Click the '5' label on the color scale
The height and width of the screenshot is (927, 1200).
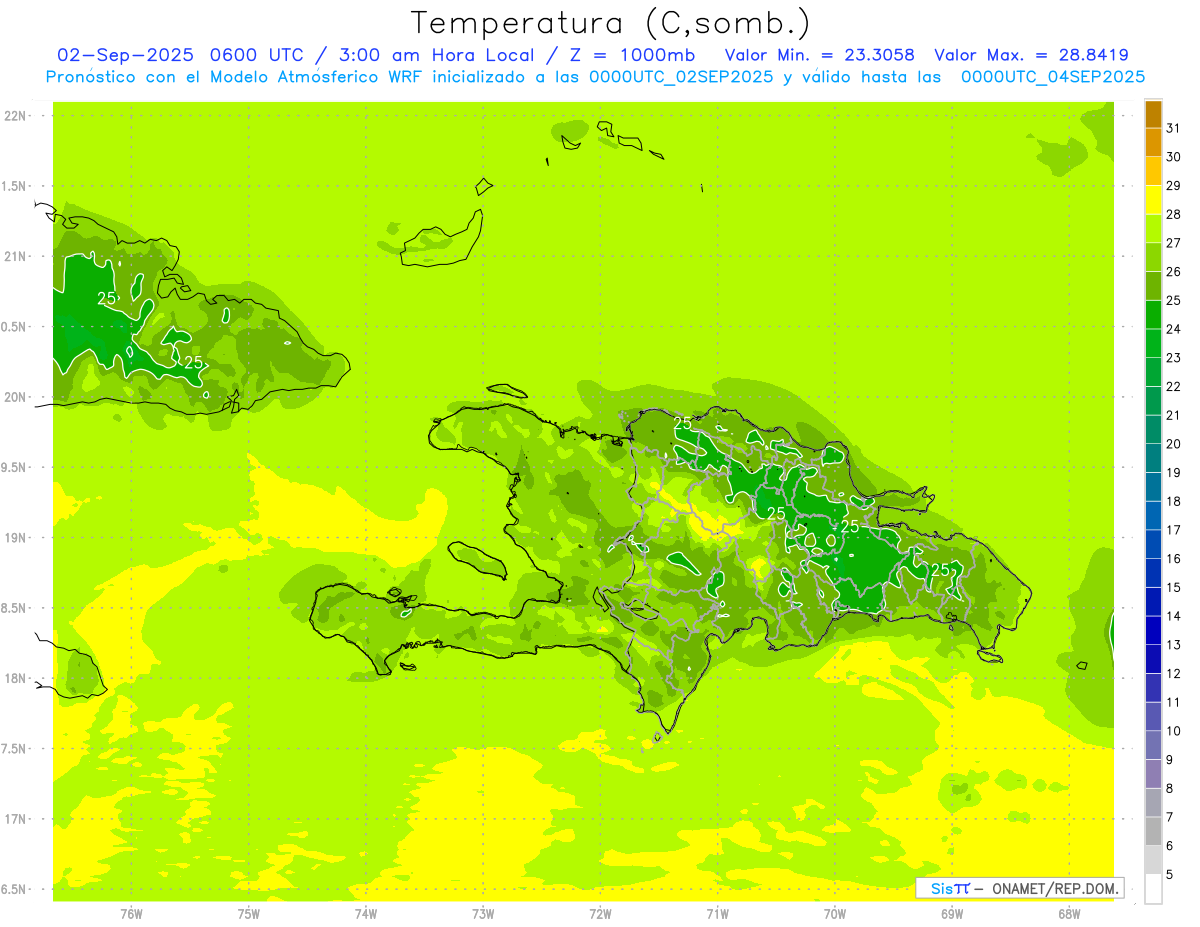(1170, 875)
